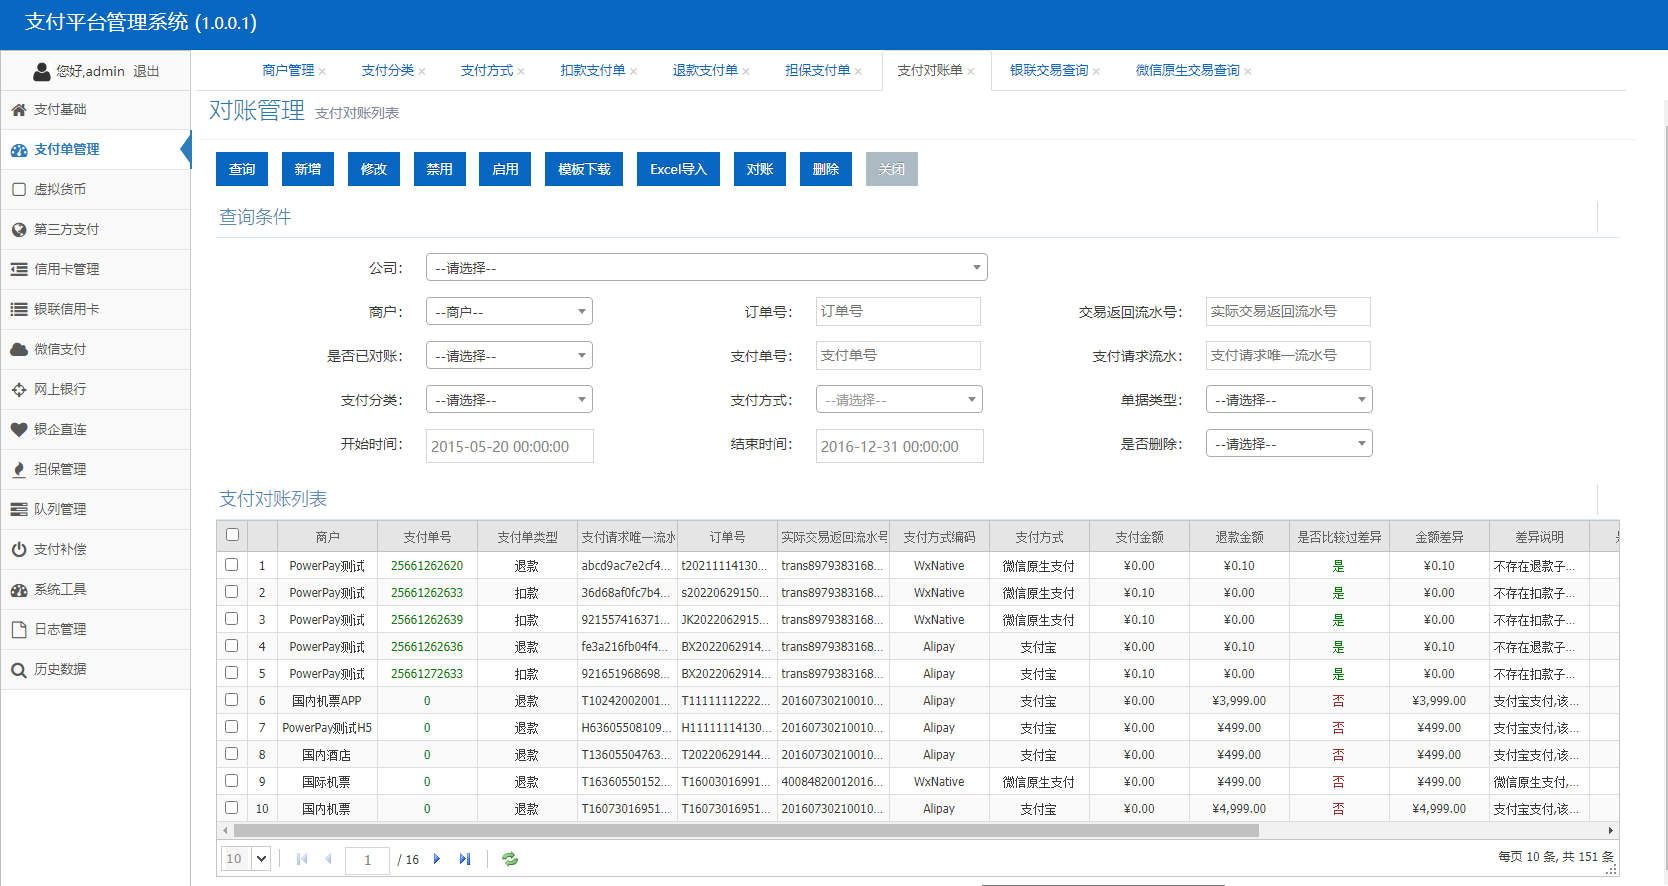This screenshot has width=1668, height=886.
Task: Refresh the reconciliation list
Action: tap(510, 859)
